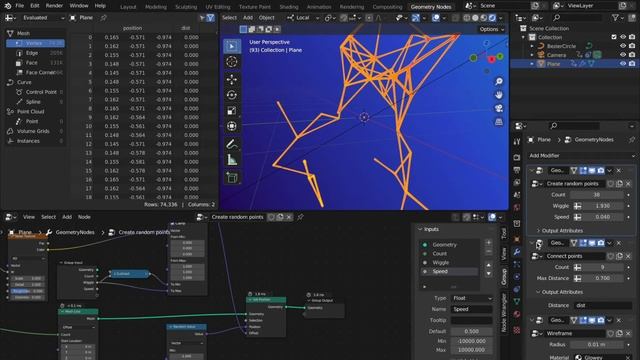The height and width of the screenshot is (360, 640).
Task: Select the 3D Cursor tool
Action: click(232, 62)
